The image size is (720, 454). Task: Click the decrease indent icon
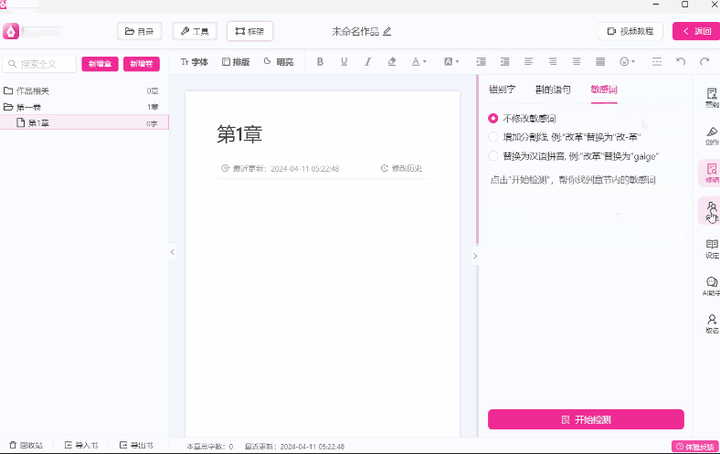[x=505, y=62]
